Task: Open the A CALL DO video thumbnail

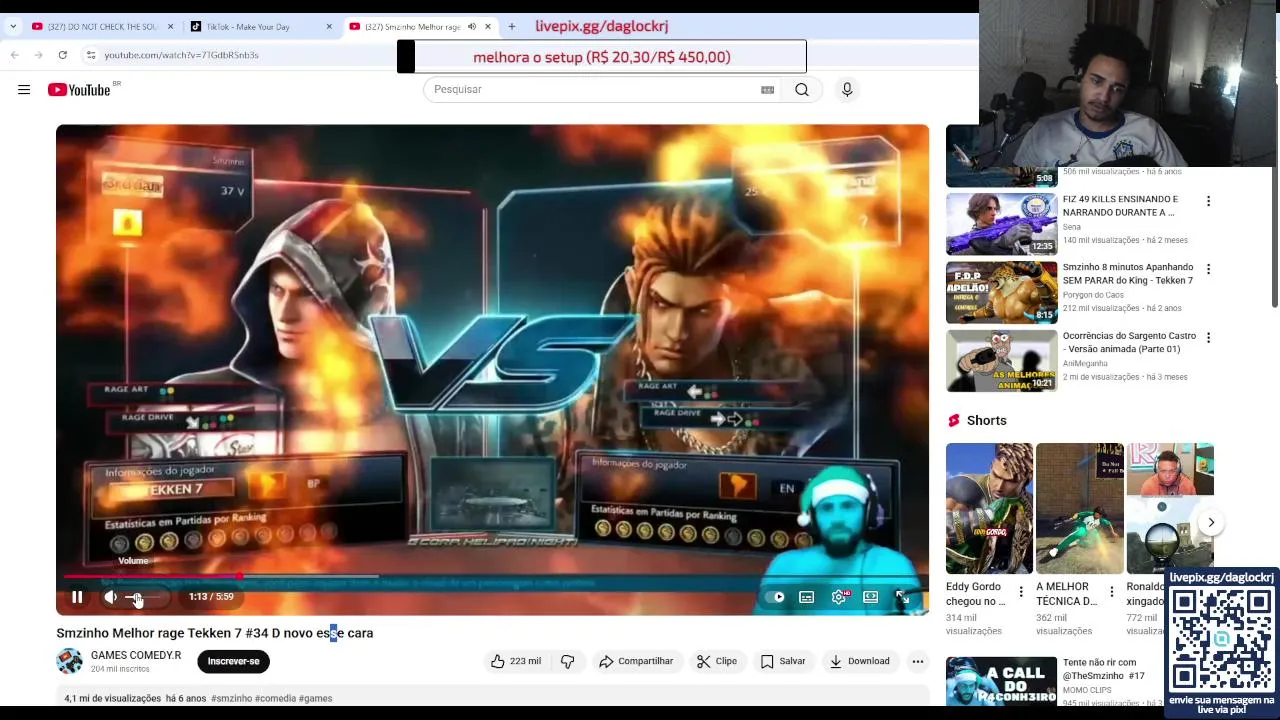Action: [1001, 681]
